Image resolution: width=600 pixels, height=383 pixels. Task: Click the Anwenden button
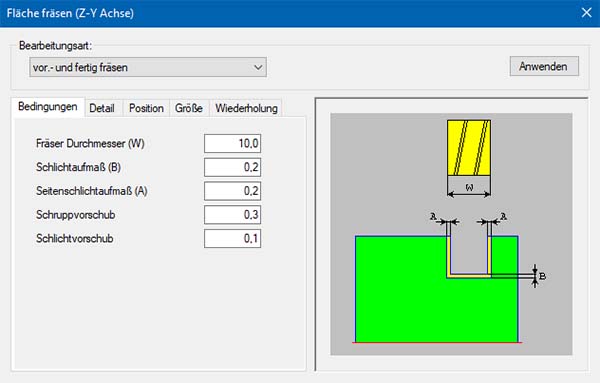[544, 66]
